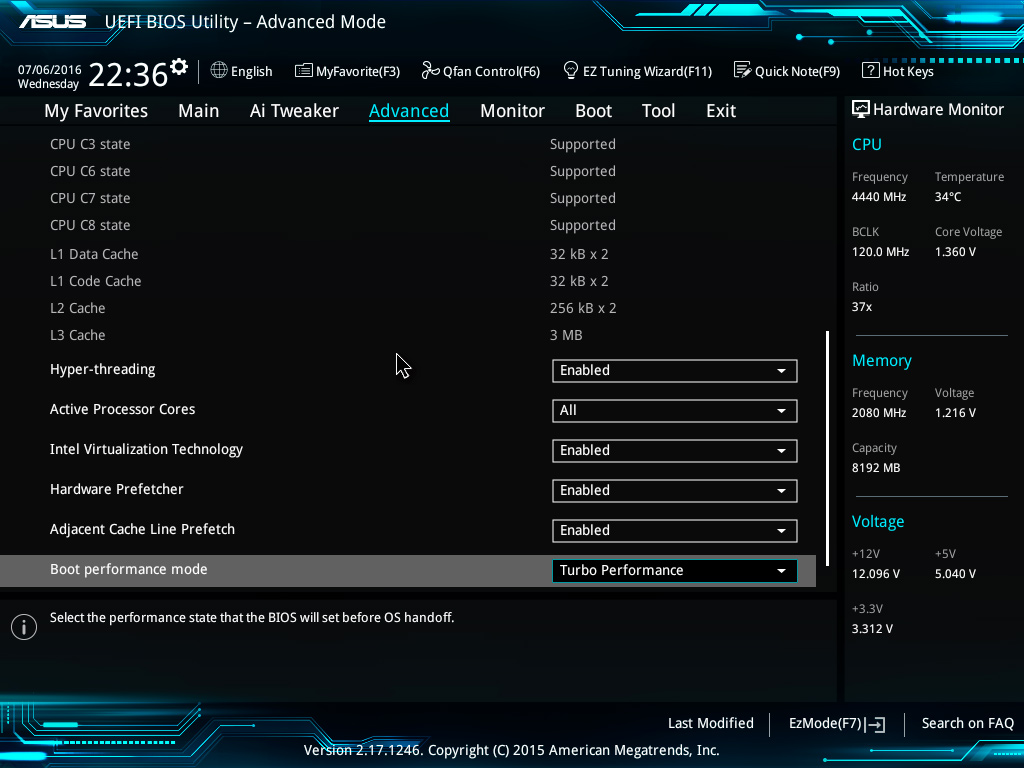Screen dimensions: 1024x768
Task: Go to the Monitor tab
Action: click(512, 111)
